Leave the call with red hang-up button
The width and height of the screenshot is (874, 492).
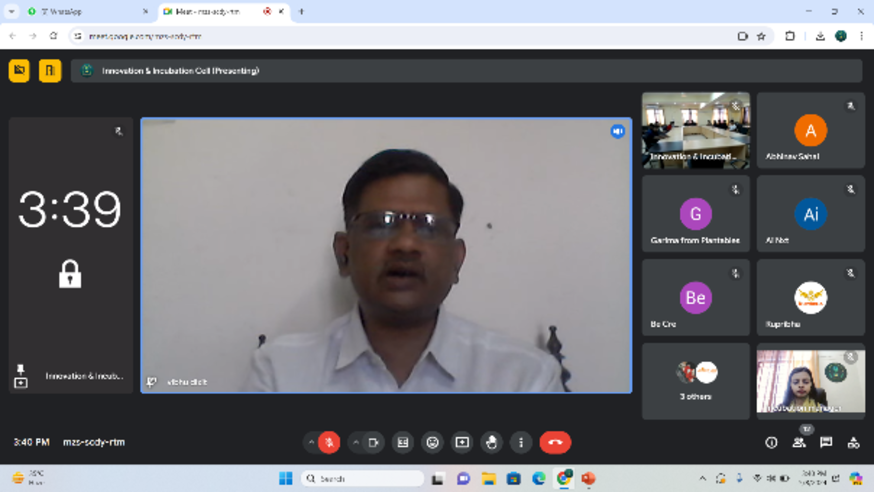tap(555, 442)
